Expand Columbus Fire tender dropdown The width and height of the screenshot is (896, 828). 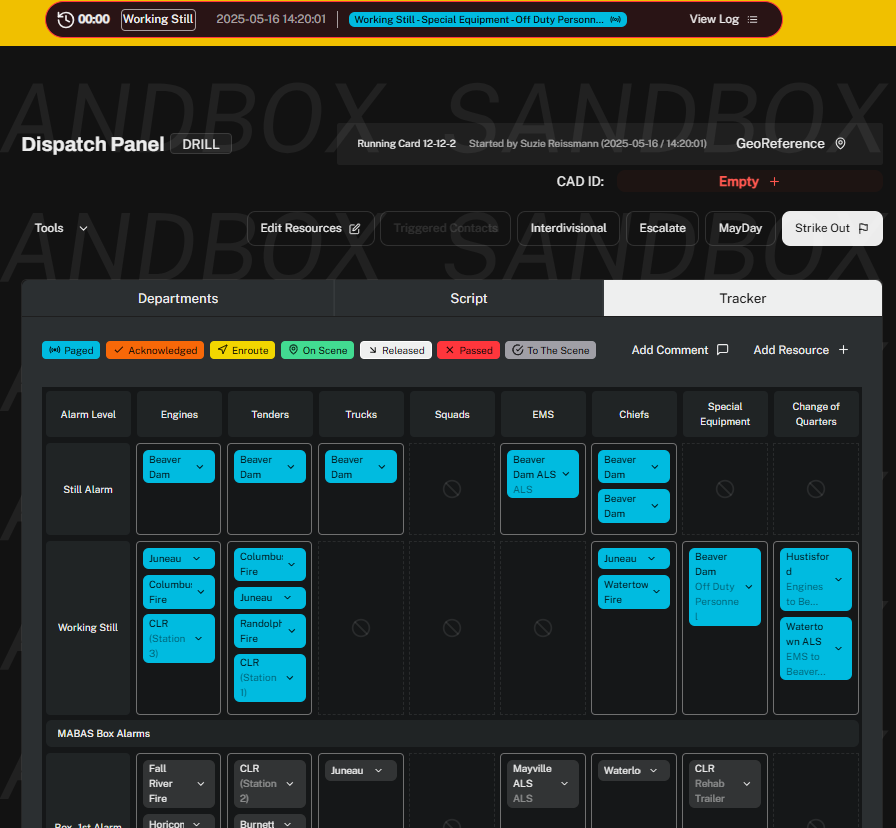tap(270, 564)
